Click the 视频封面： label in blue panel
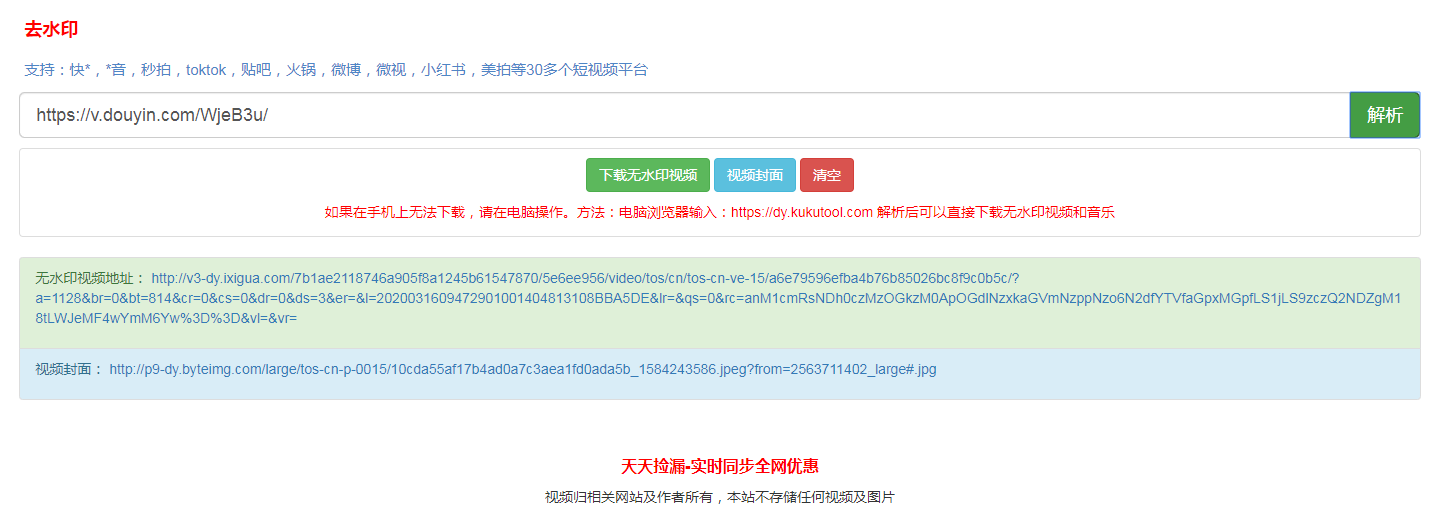The width and height of the screenshot is (1439, 532). click(x=69, y=369)
